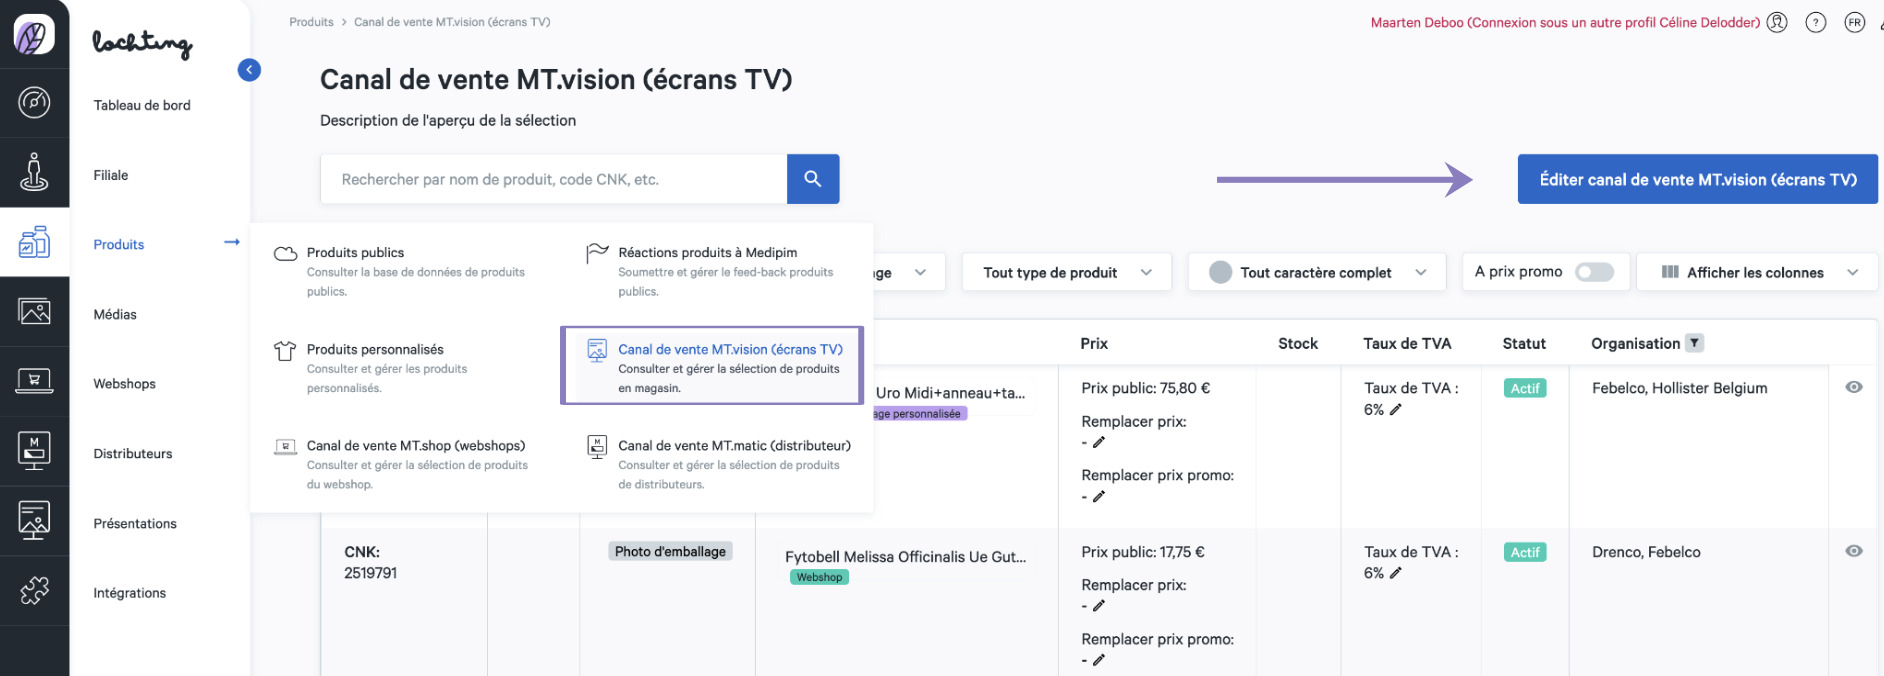
Task: Open the Intégrations section
Action: pyautogui.click(x=130, y=593)
